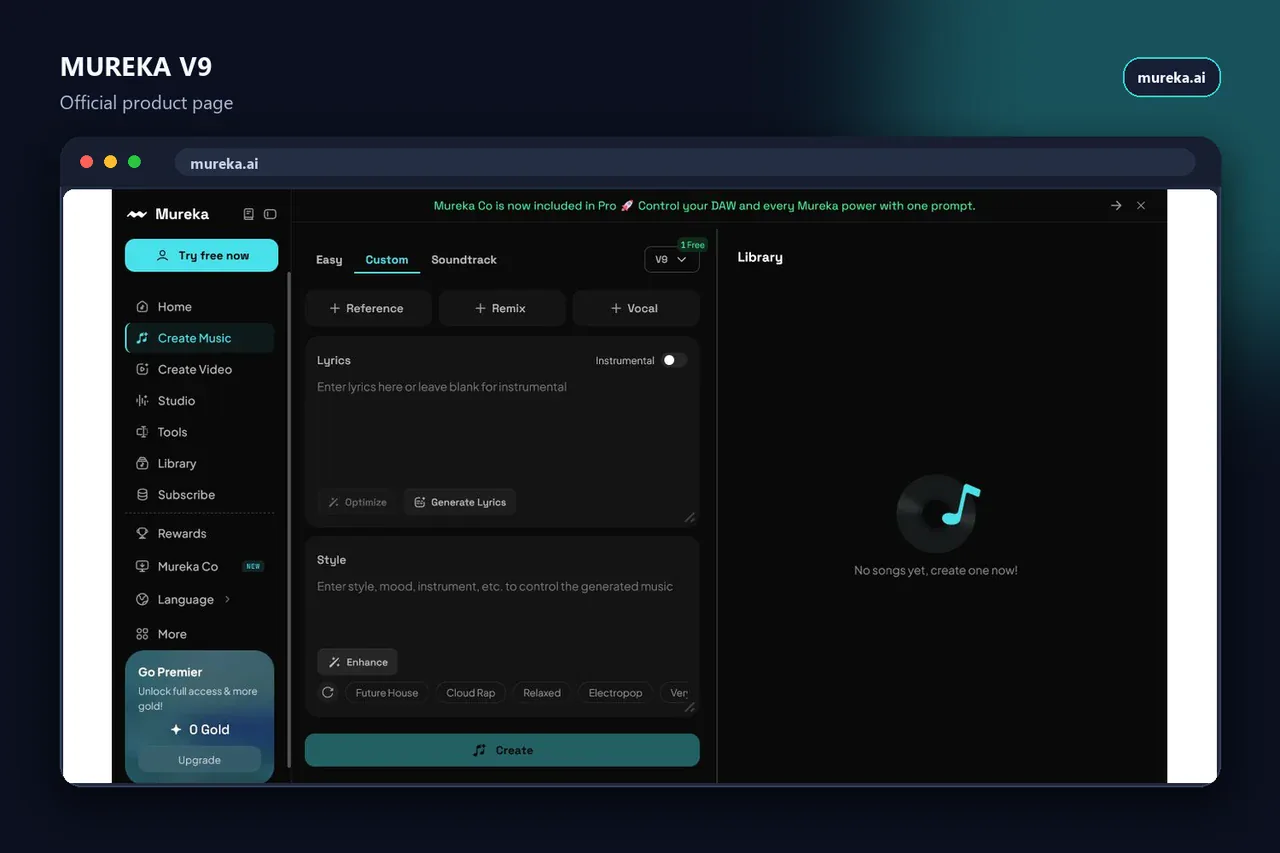Click the vinyl music note illustration
Viewport: 1280px width, 853px height.
937,513
